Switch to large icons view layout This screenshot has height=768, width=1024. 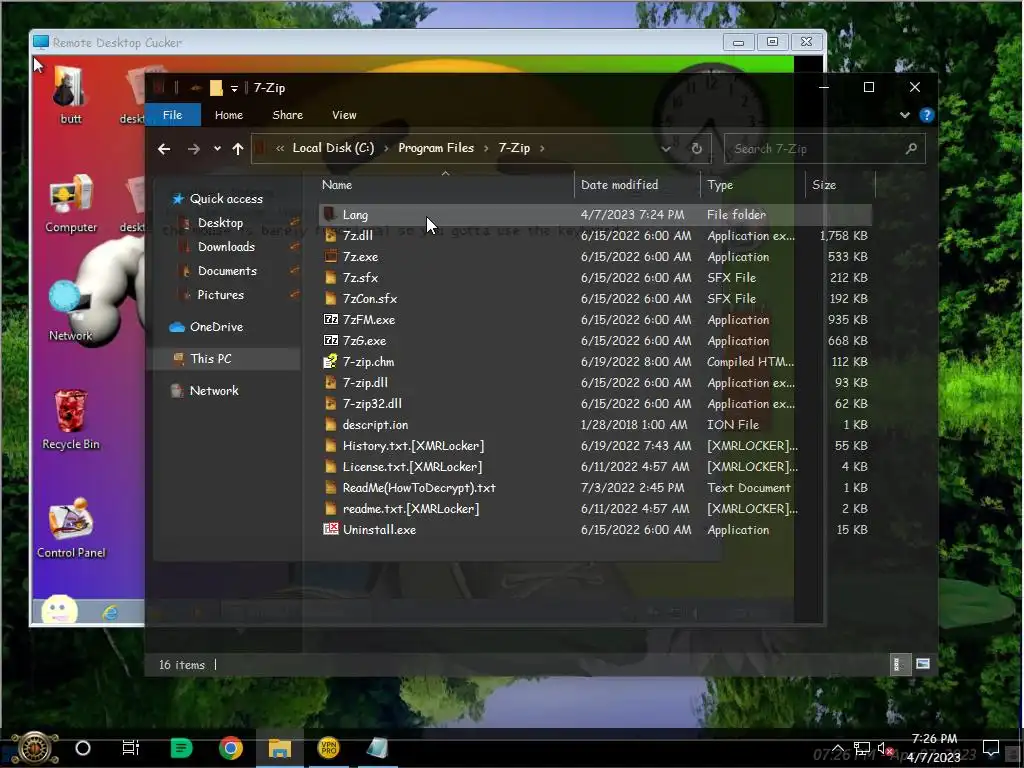(922, 664)
